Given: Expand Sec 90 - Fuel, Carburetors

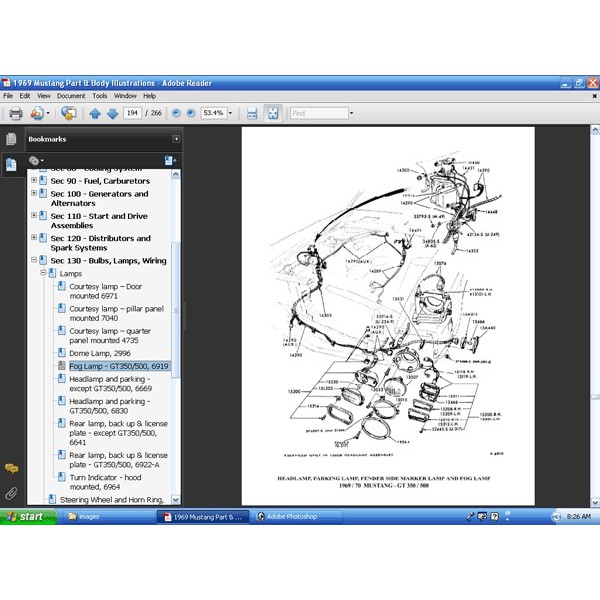Looking at the screenshot, I should [x=34, y=180].
